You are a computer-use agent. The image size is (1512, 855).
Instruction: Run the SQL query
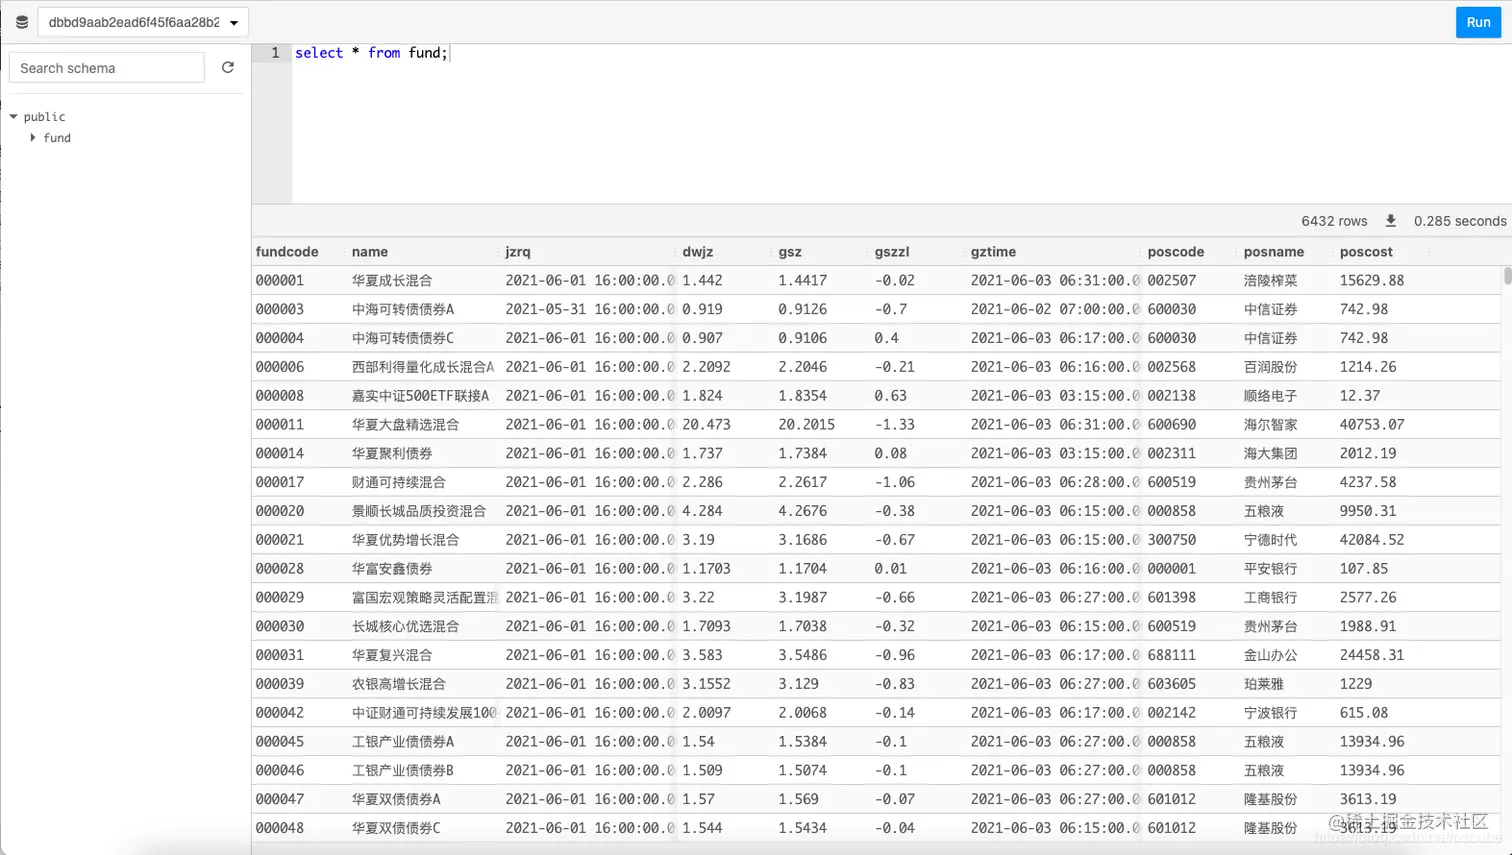click(x=1478, y=22)
